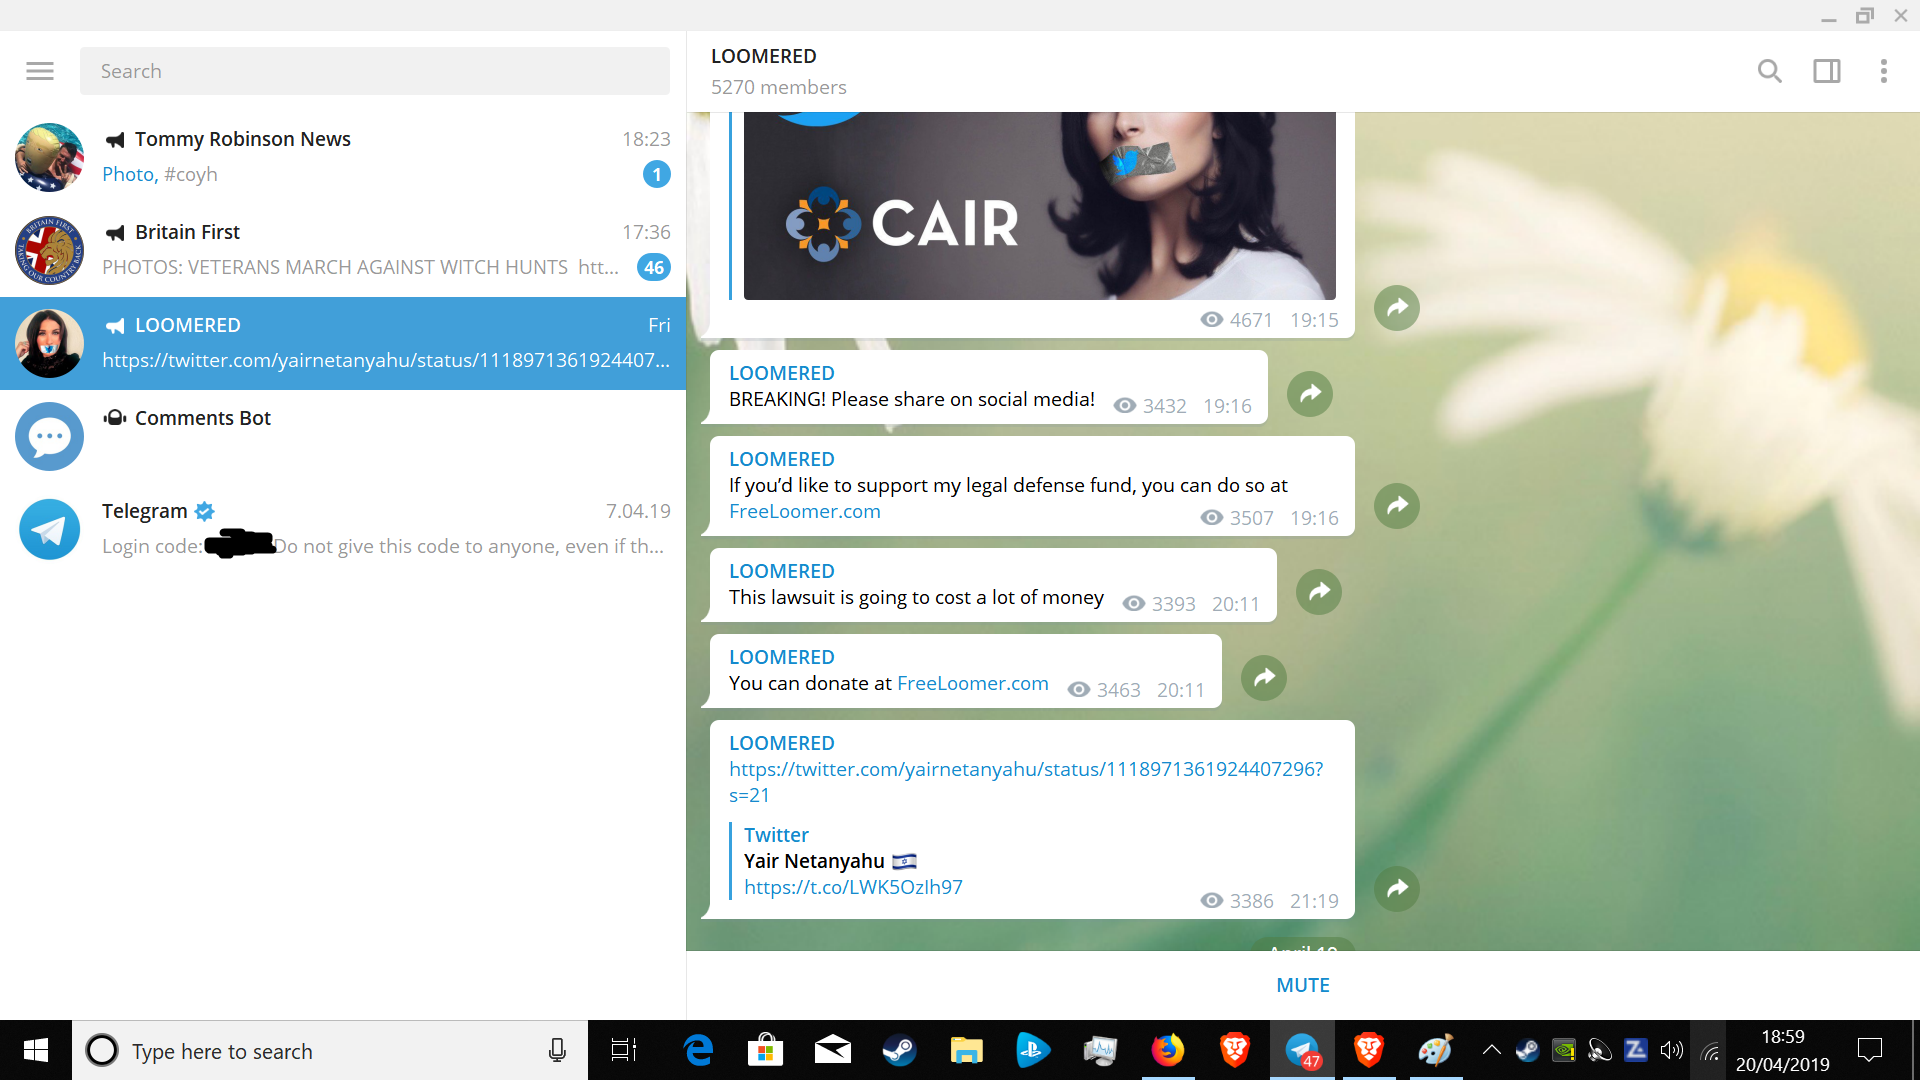The width and height of the screenshot is (1920, 1080).
Task: Open the t.co/LWK5OzIh97 link
Action: coord(853,887)
